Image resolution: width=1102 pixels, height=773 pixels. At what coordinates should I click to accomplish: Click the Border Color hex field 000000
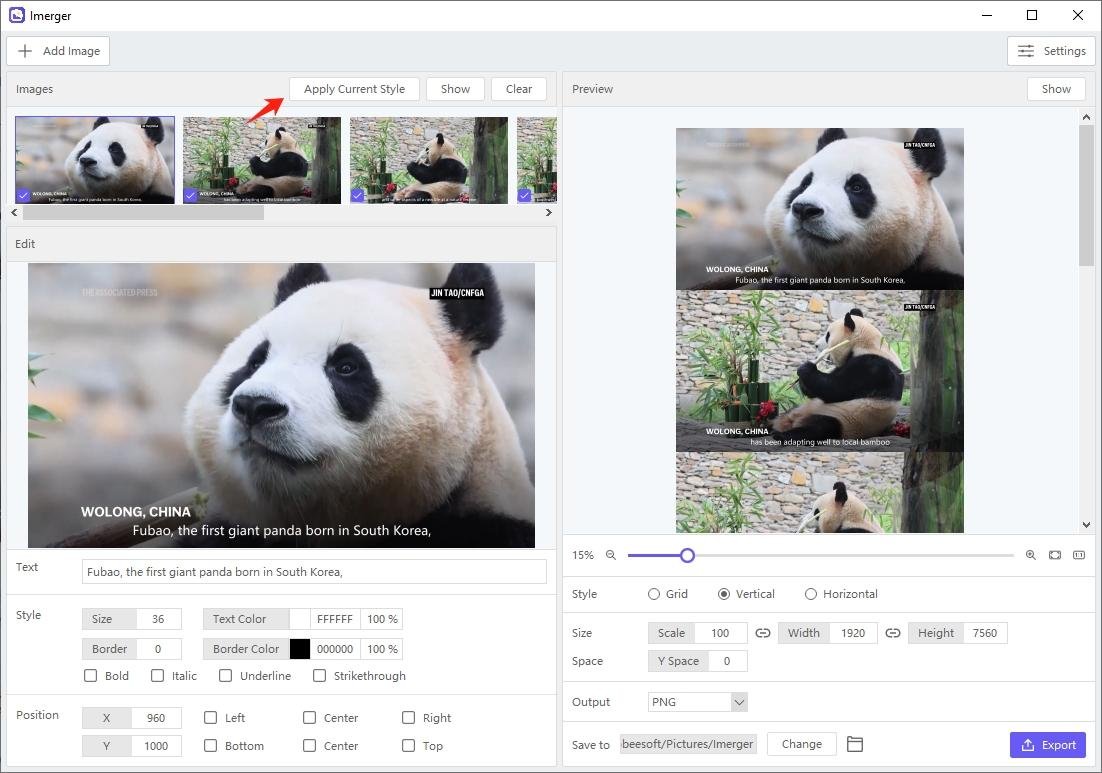335,649
